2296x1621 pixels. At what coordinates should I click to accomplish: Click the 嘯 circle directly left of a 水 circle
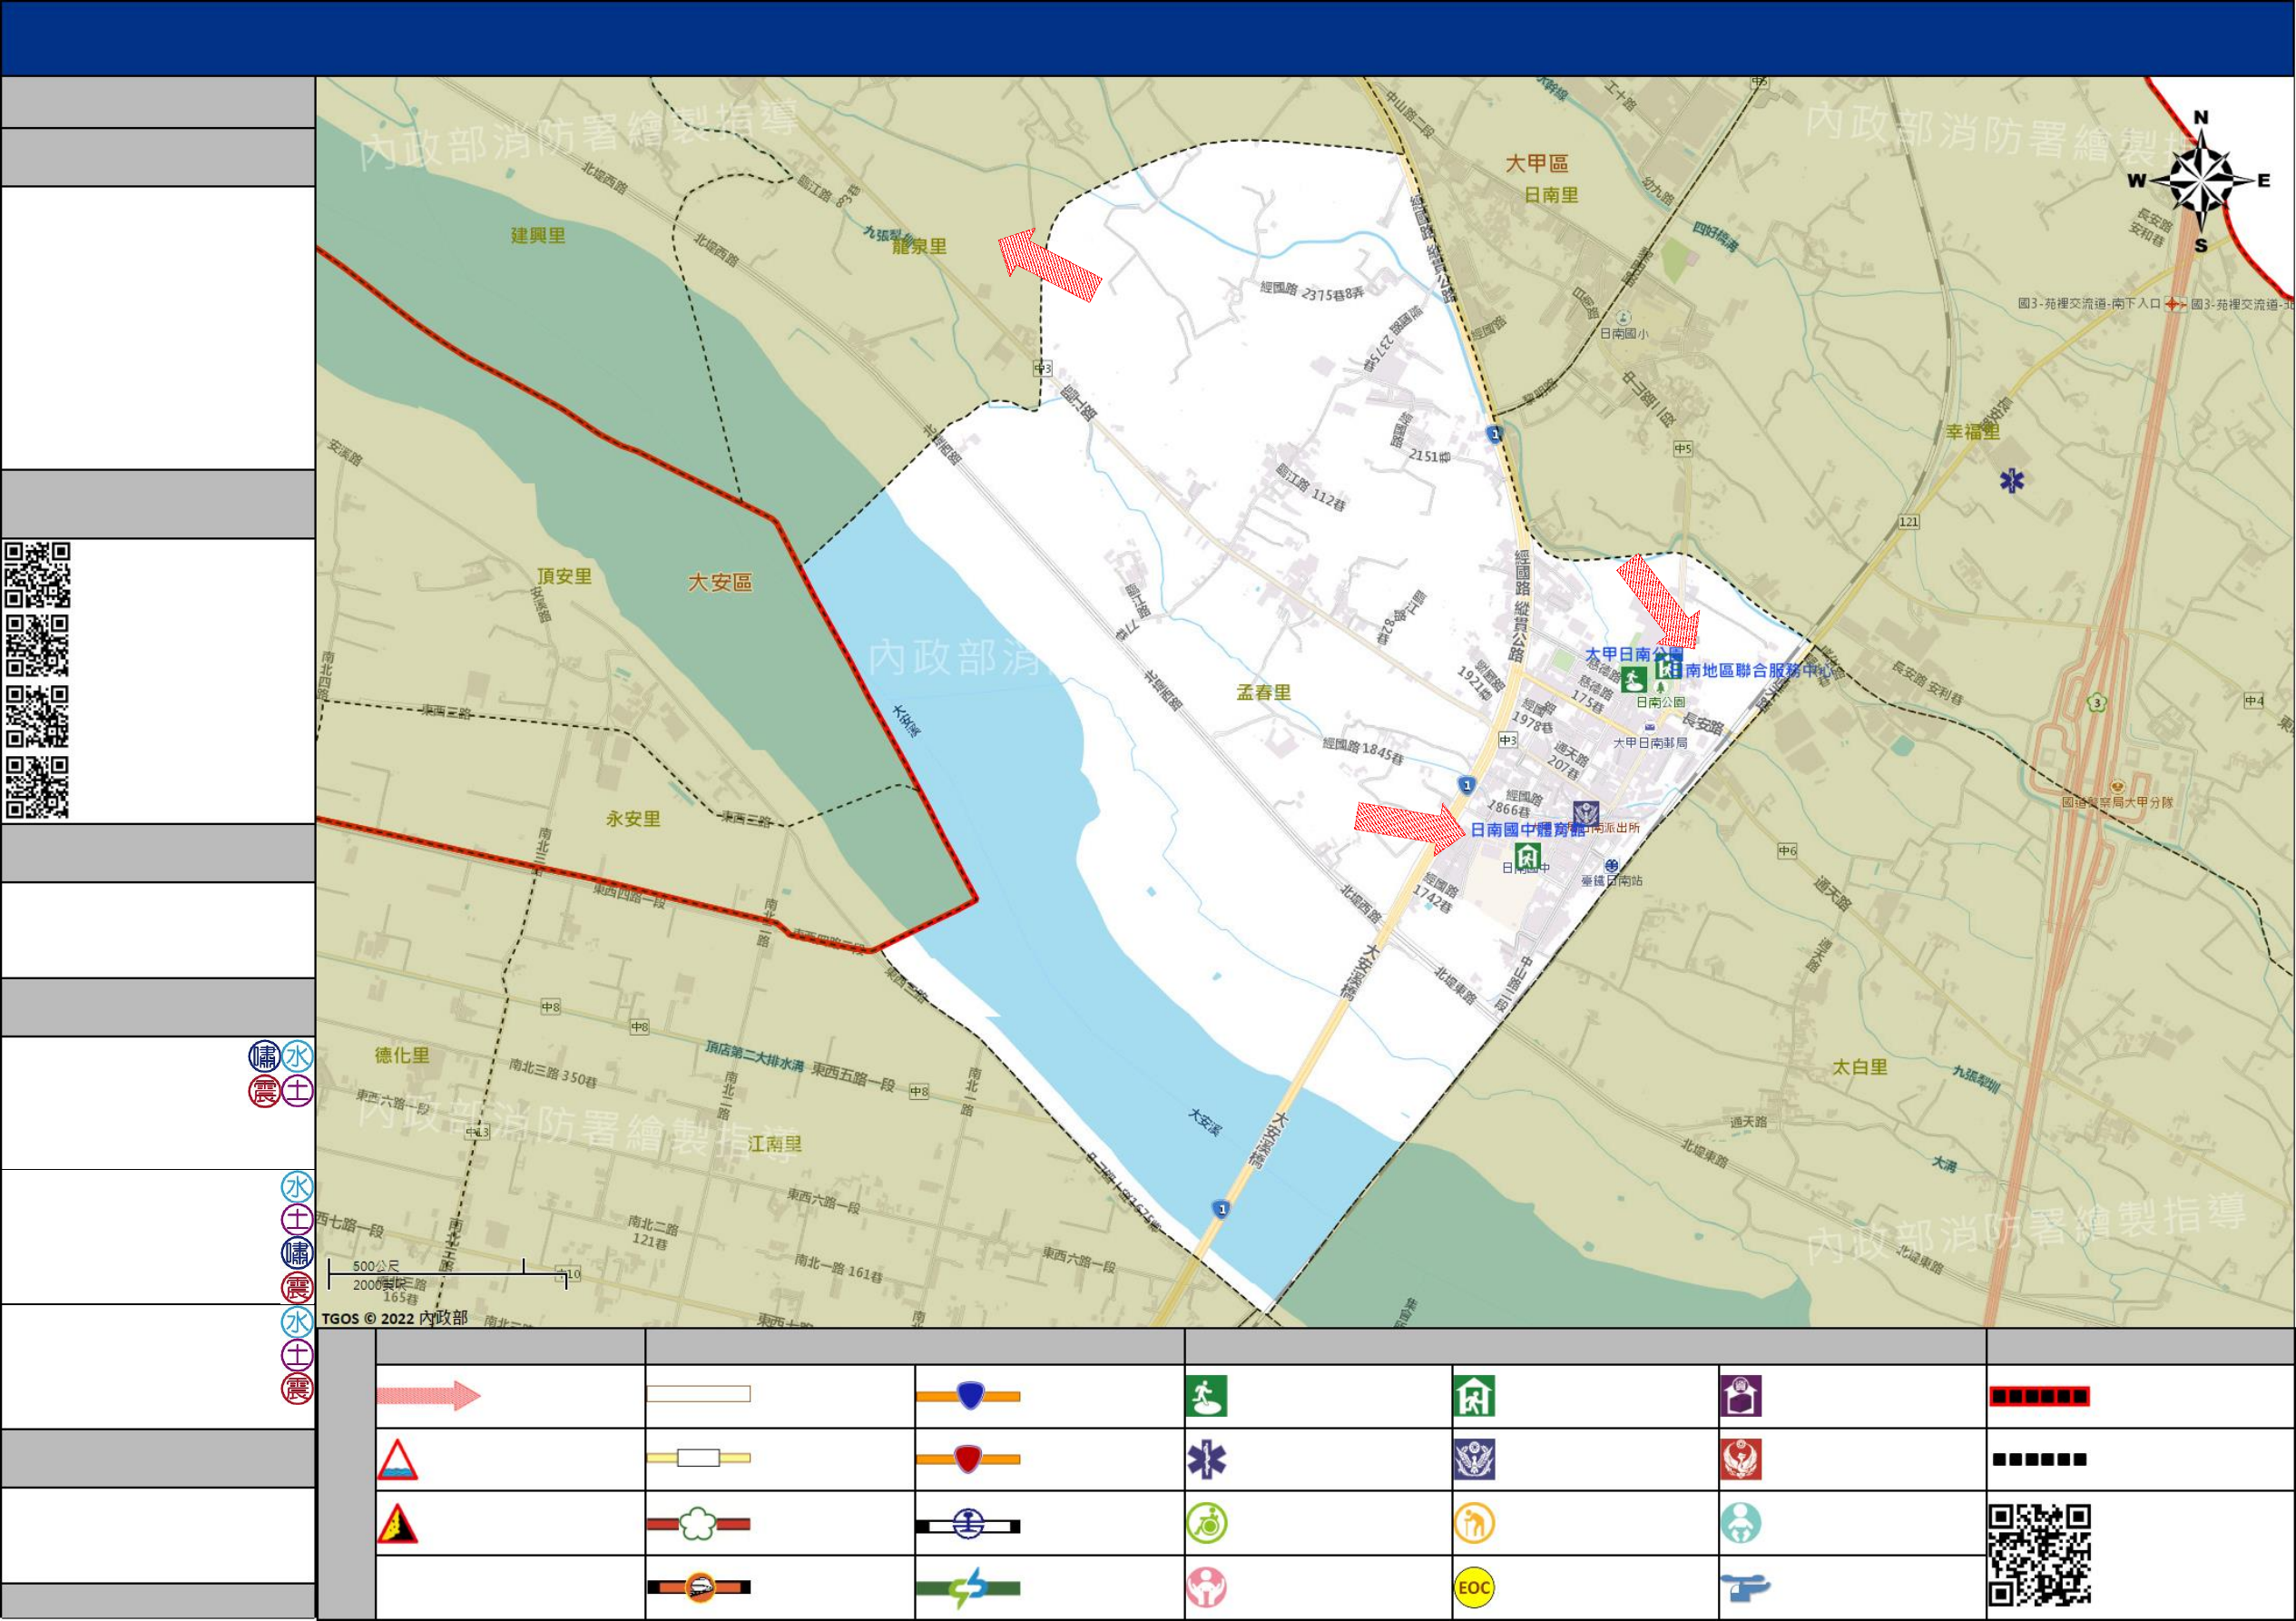tap(264, 1056)
